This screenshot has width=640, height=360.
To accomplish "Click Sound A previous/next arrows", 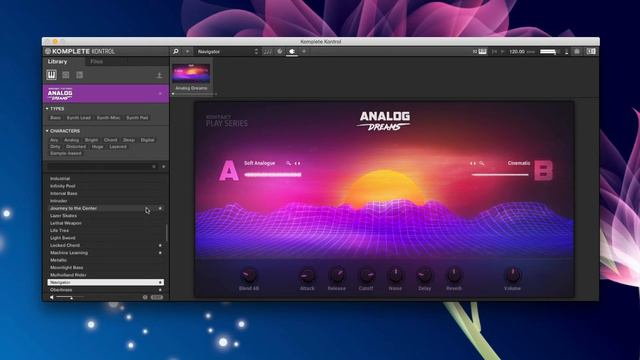I will (298, 163).
